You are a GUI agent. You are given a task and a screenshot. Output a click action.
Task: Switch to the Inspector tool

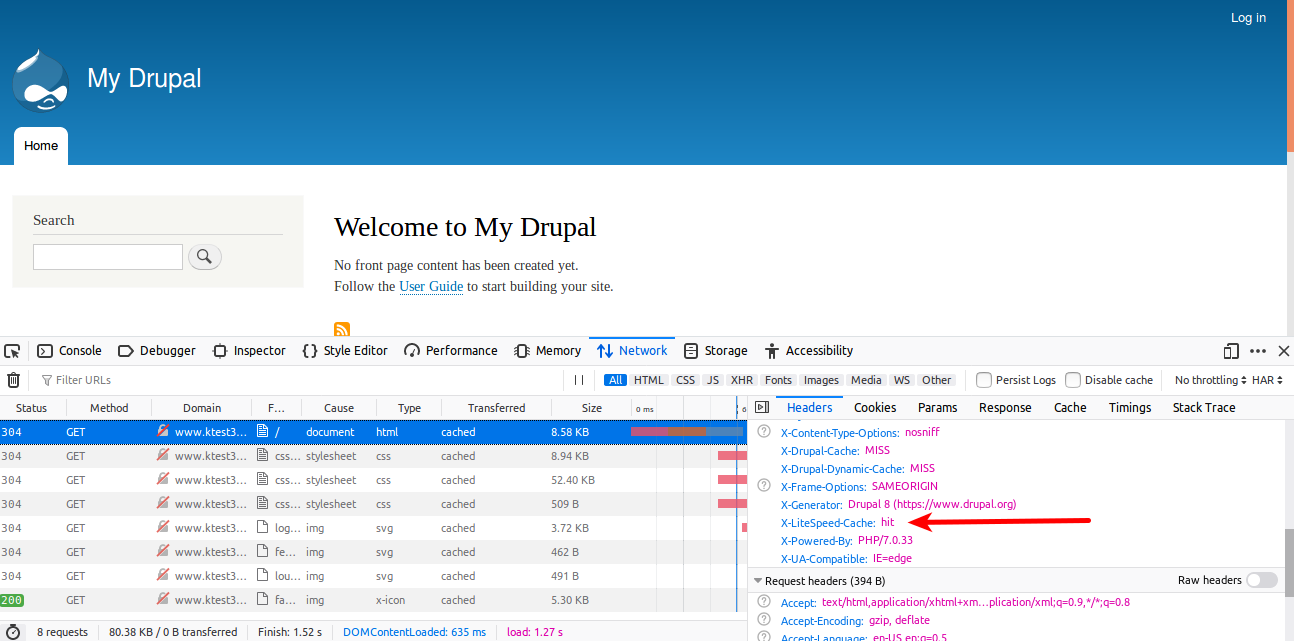coord(249,351)
